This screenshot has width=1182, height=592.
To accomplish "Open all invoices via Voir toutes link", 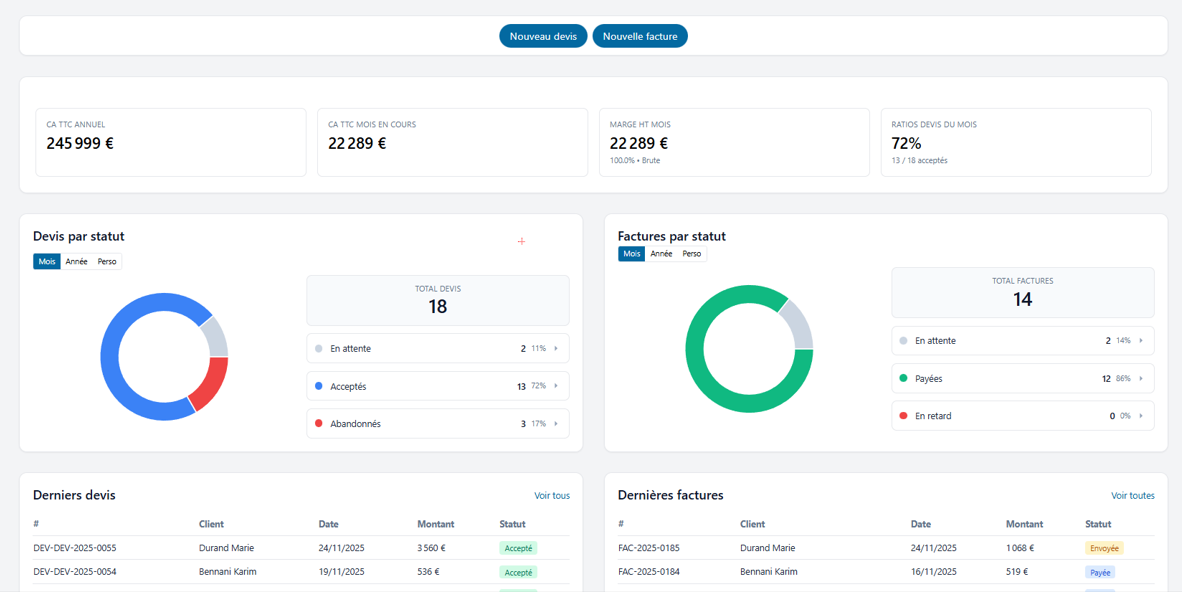I will click(x=1131, y=495).
